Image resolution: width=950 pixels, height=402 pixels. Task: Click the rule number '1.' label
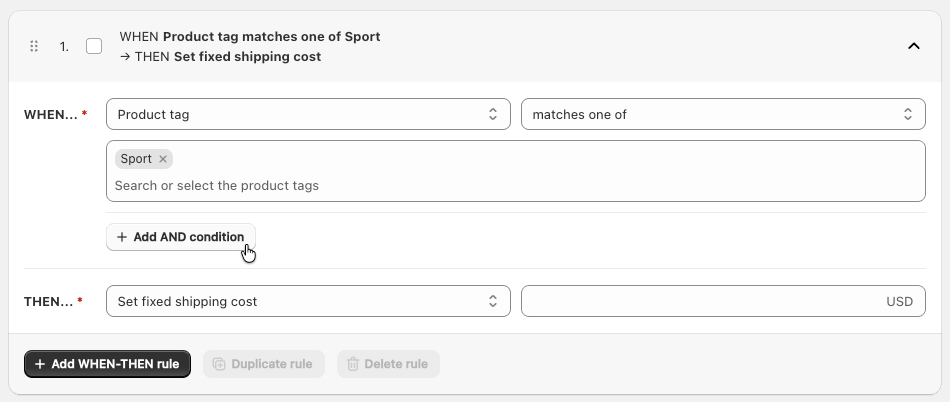[x=64, y=46]
